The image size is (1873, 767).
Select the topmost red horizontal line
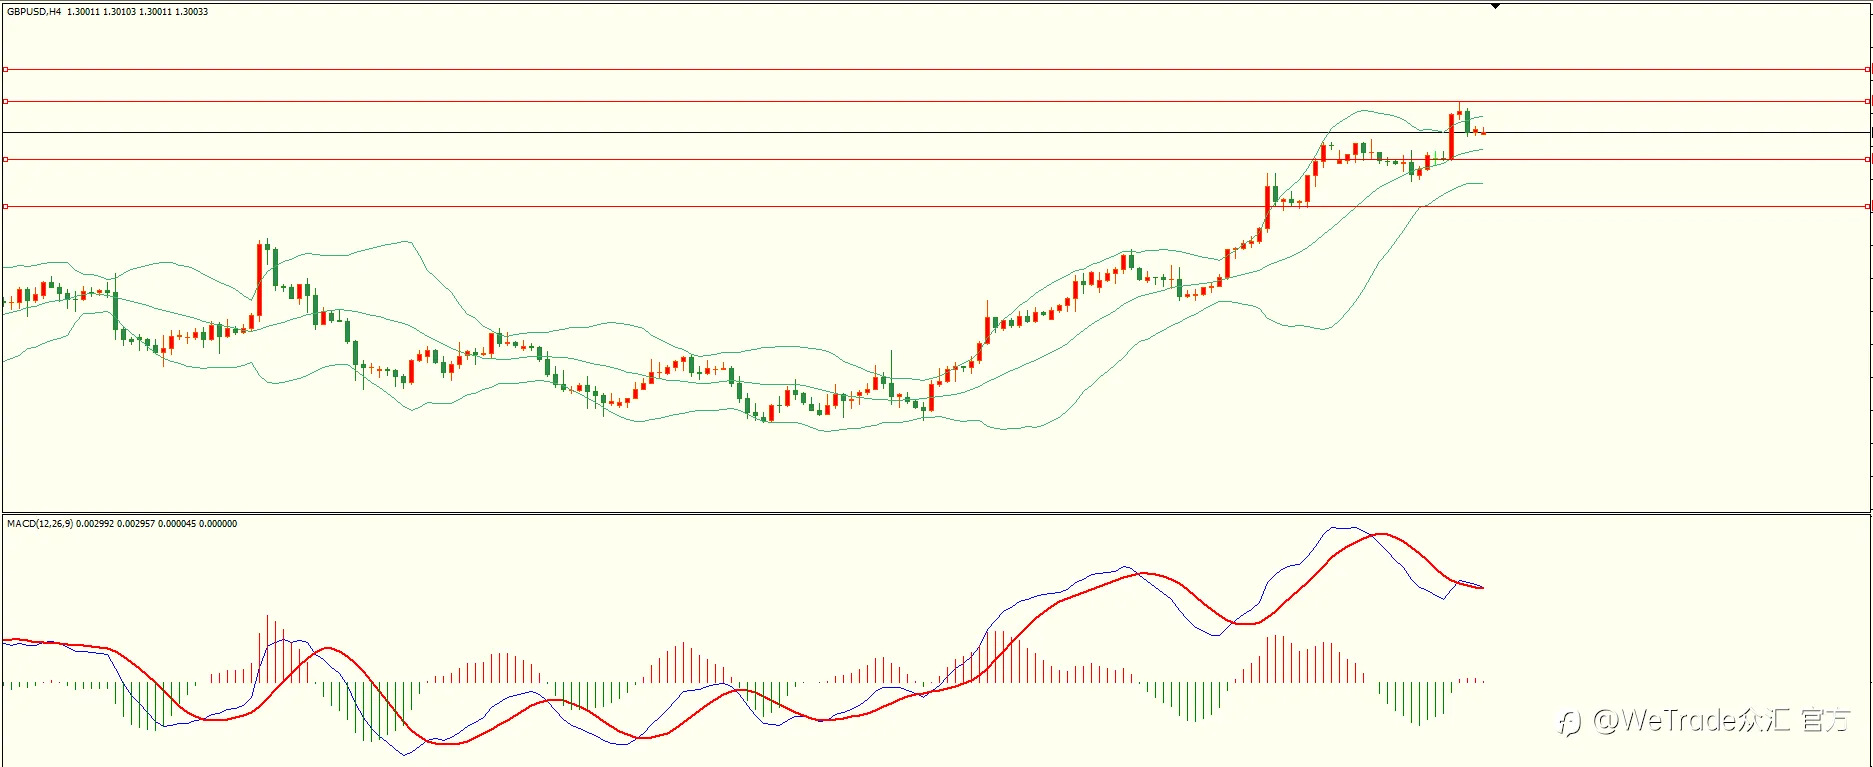click(x=936, y=69)
